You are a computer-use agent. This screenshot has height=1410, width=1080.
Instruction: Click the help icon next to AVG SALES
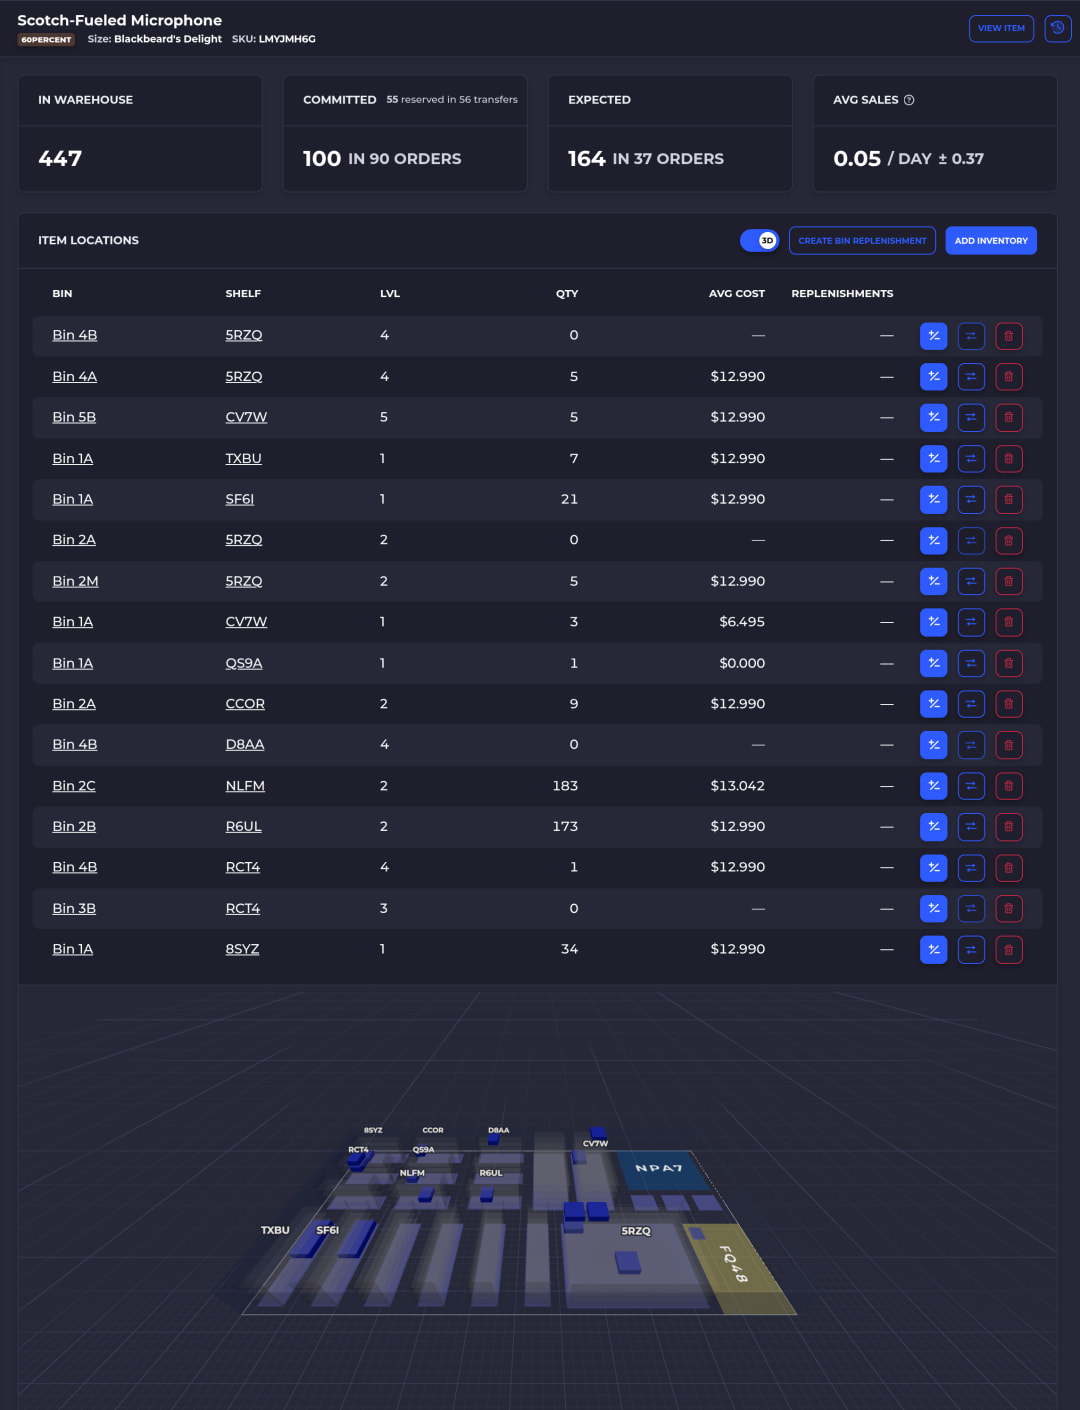point(909,100)
